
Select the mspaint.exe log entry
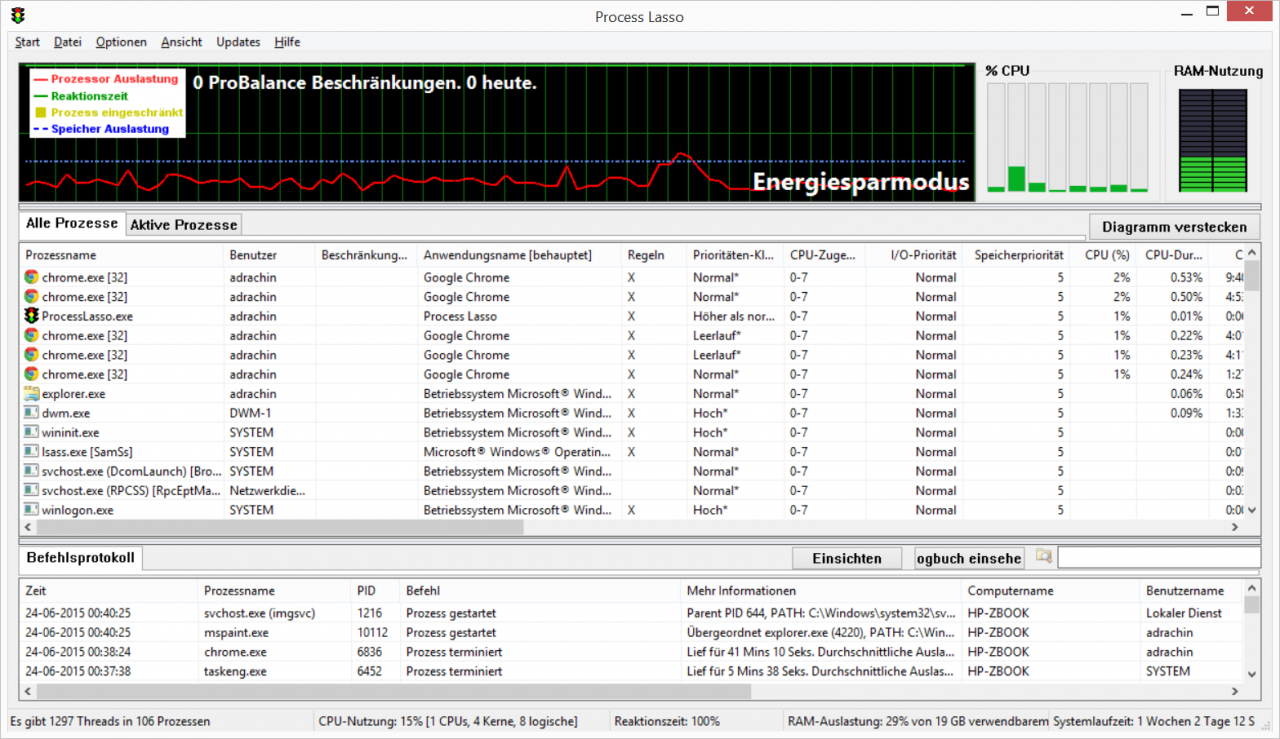632,632
